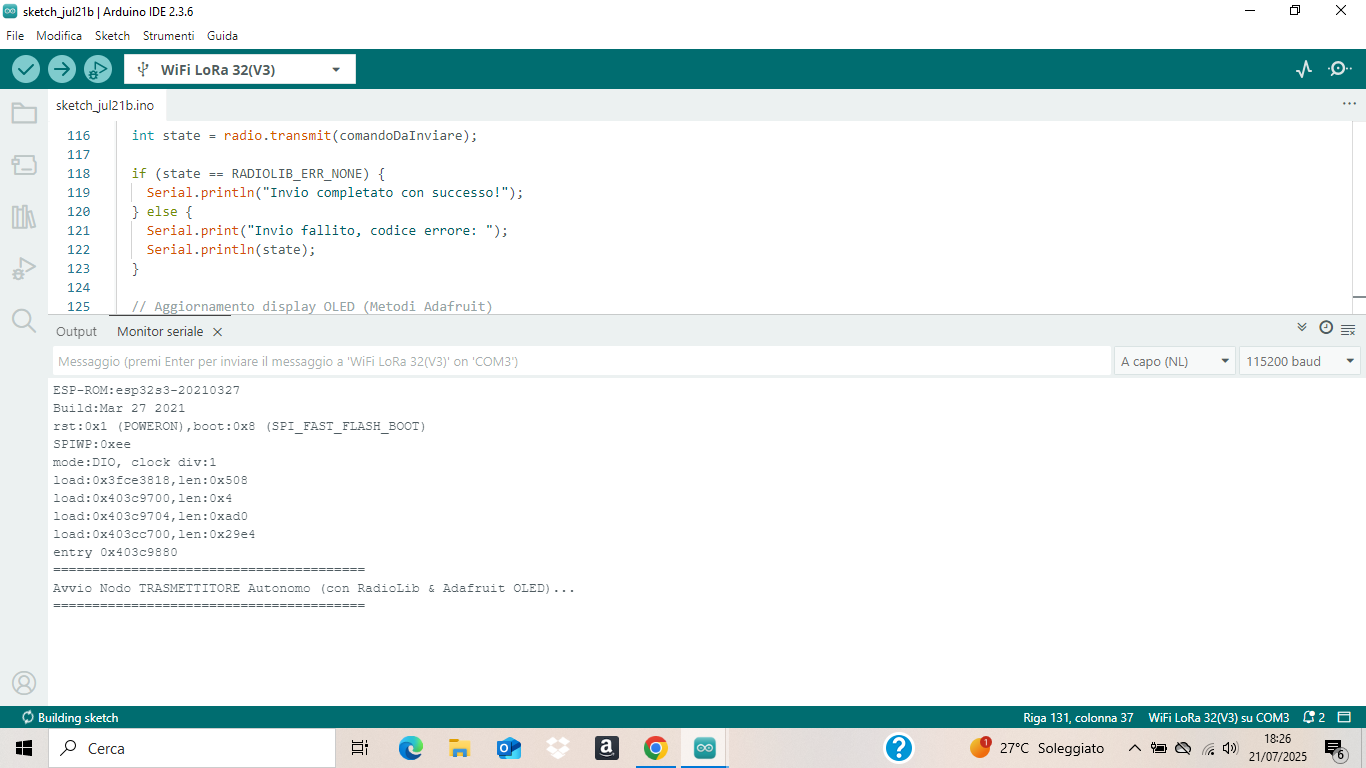This screenshot has height=768, width=1366.
Task: Toggle timestamp clock icon in Serial Monitor
Action: [1326, 327]
